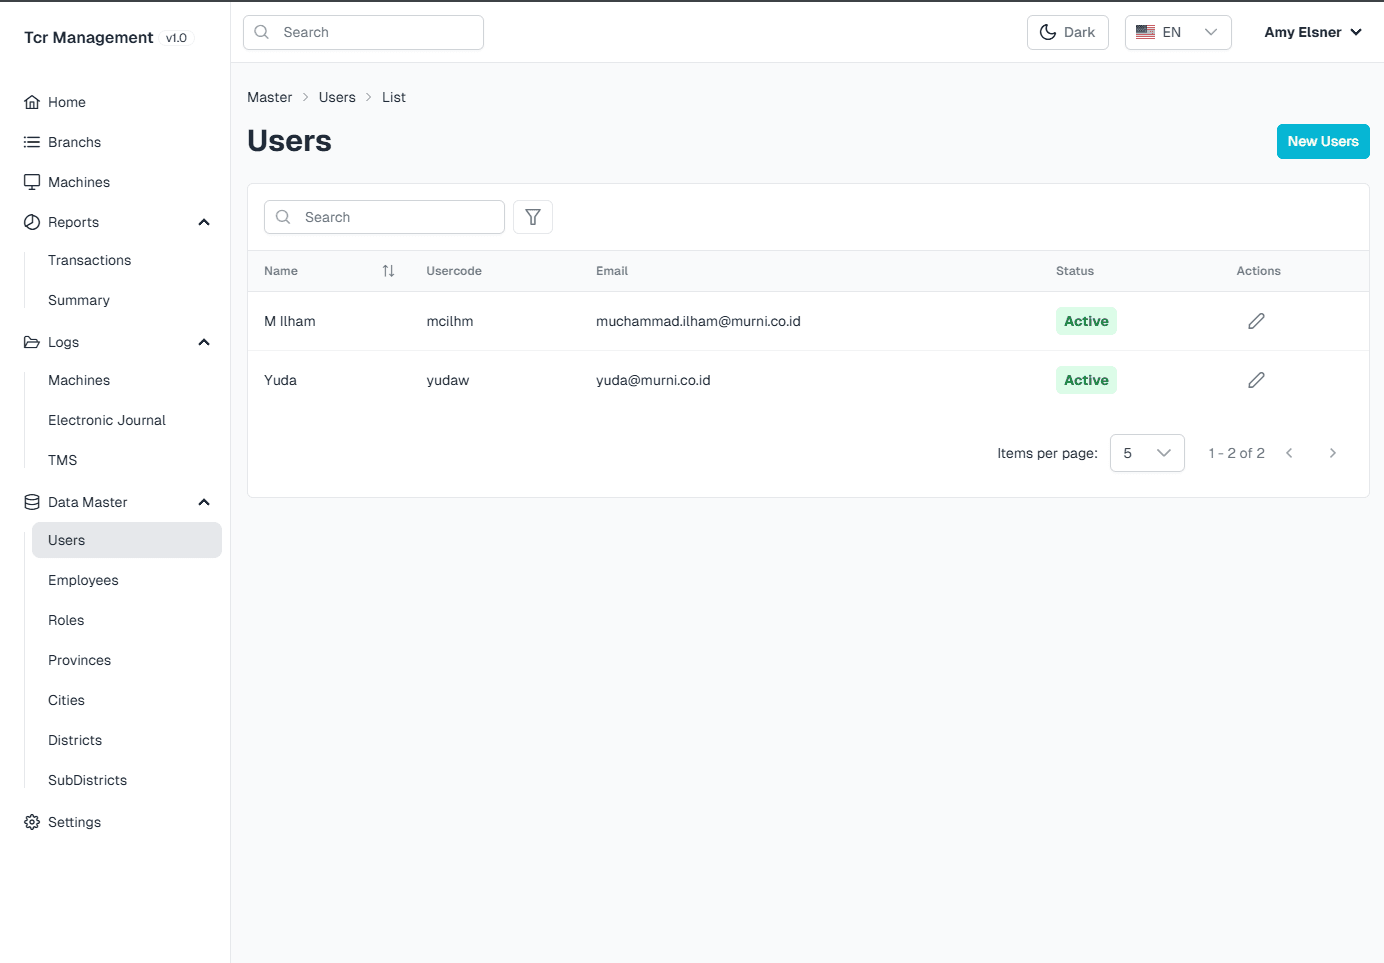Image resolution: width=1384 pixels, height=963 pixels.
Task: Open Machines under Logs
Action: coord(79,380)
